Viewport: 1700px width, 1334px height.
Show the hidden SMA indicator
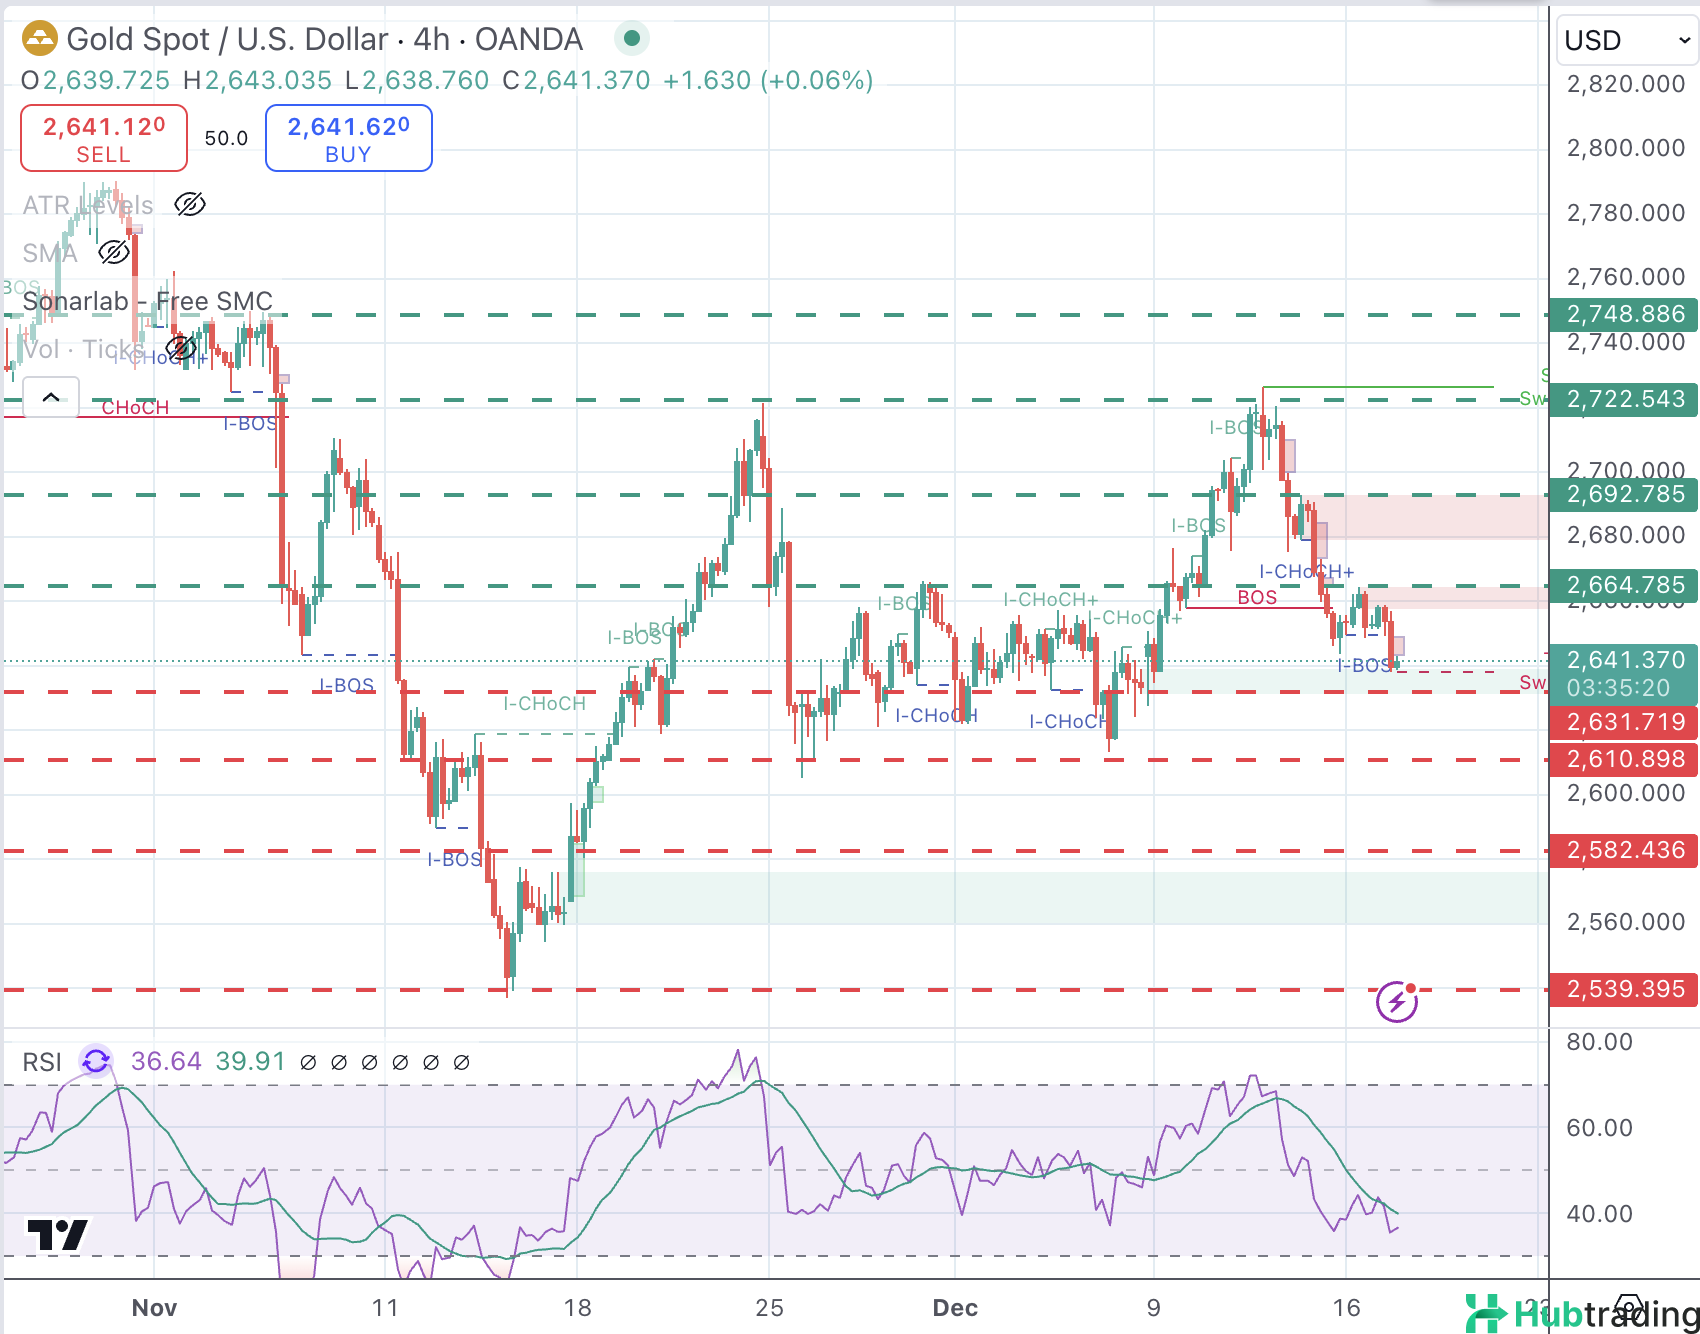114,253
